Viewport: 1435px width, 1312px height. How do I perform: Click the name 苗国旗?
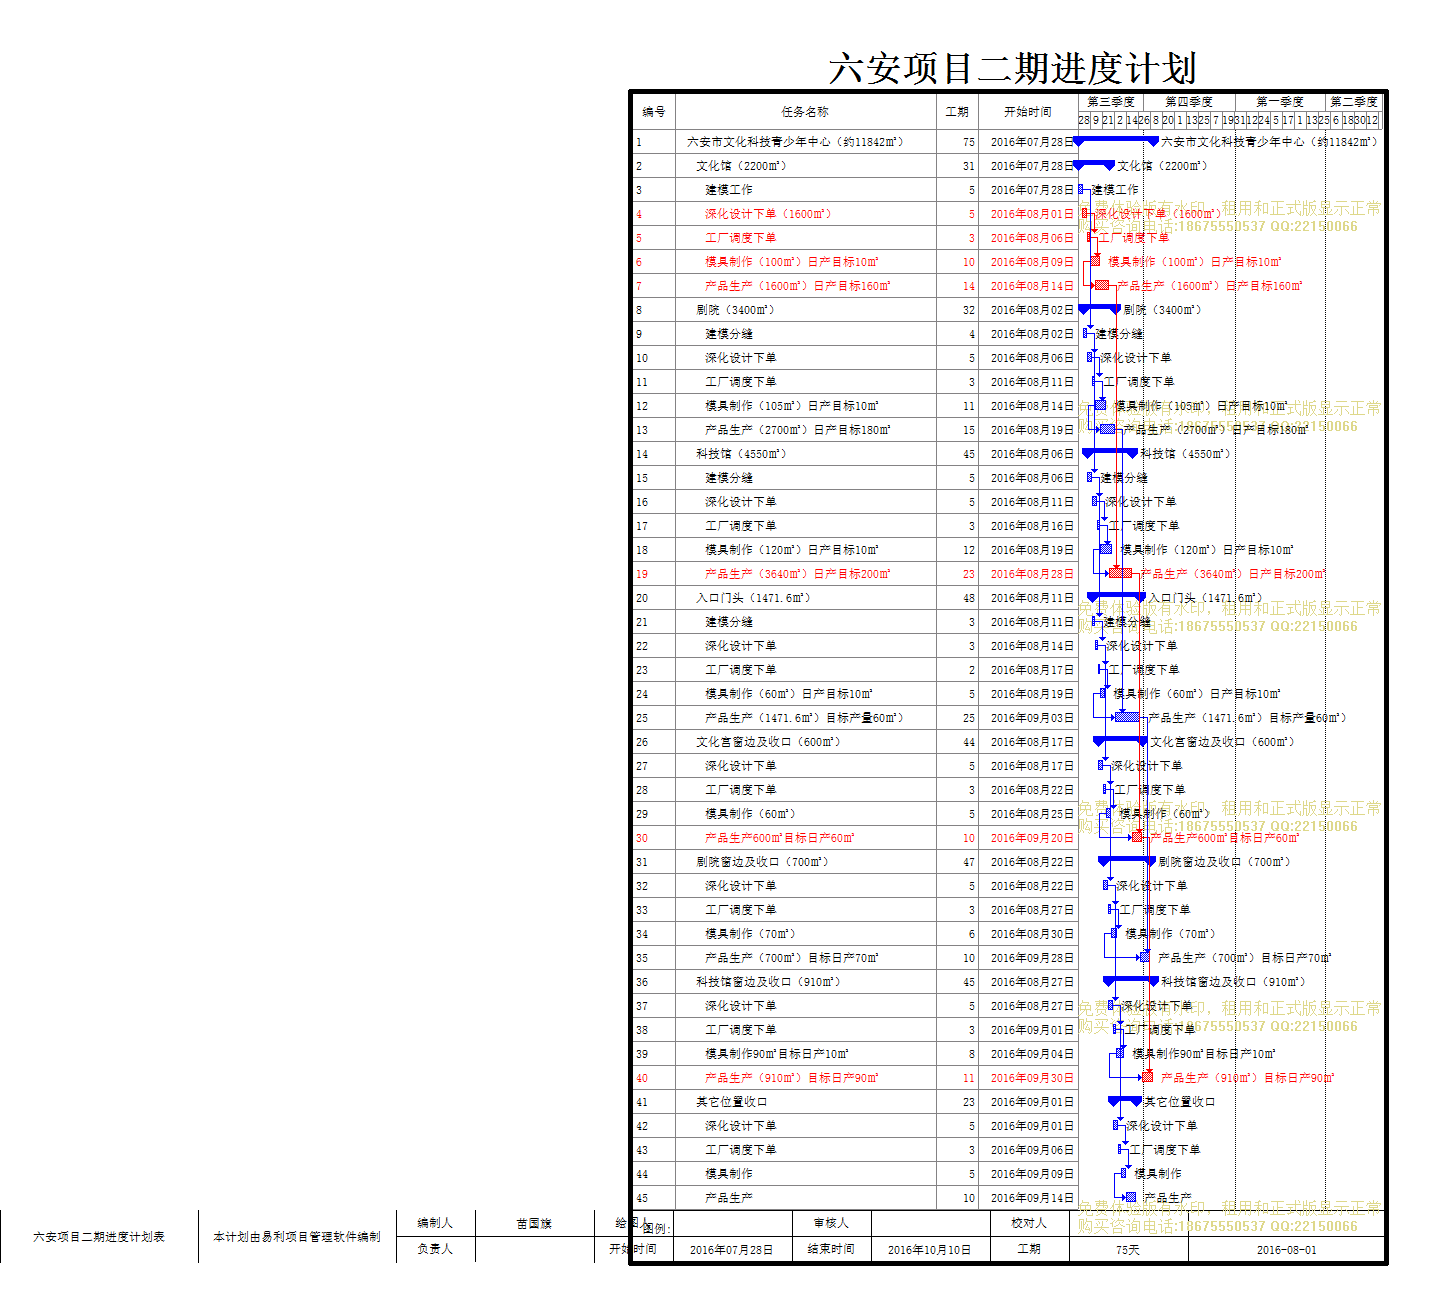point(534,1223)
